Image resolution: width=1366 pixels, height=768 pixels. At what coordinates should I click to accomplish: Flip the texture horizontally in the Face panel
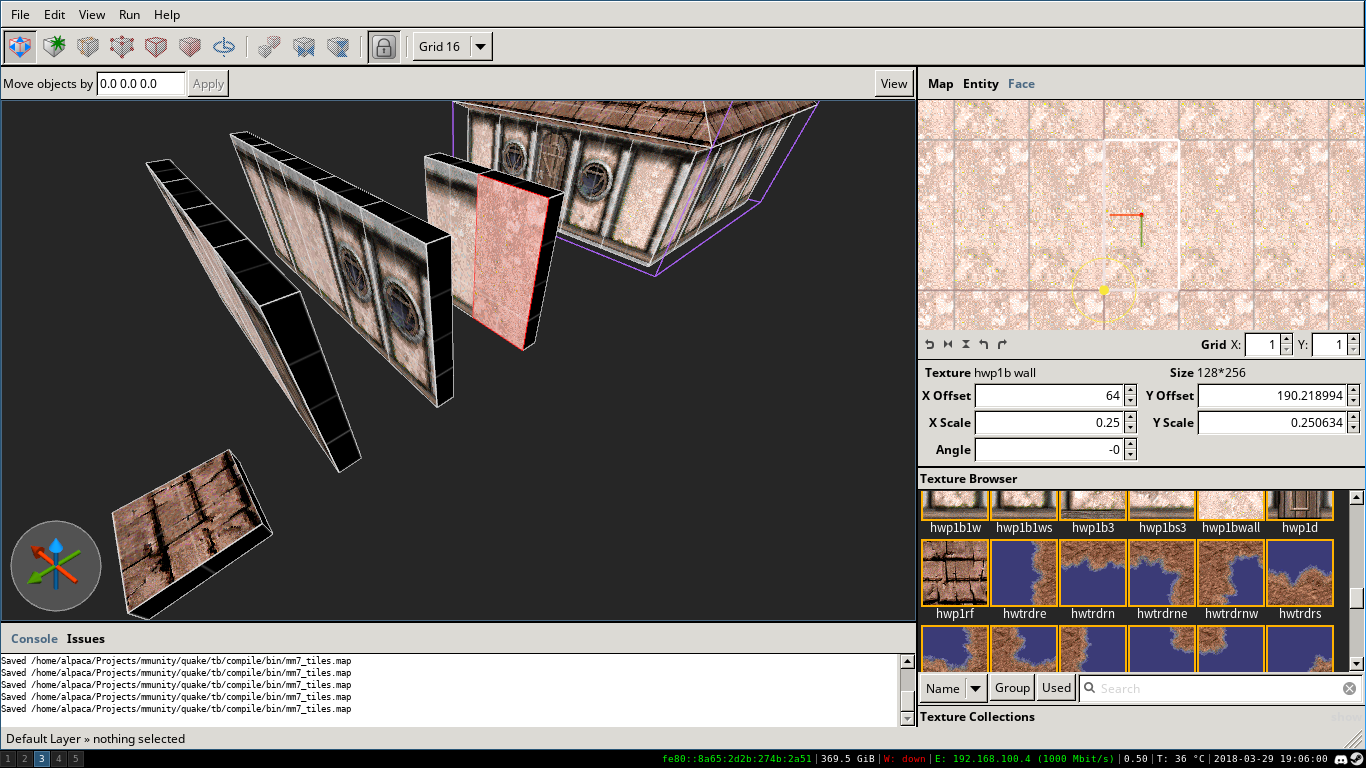click(x=947, y=344)
